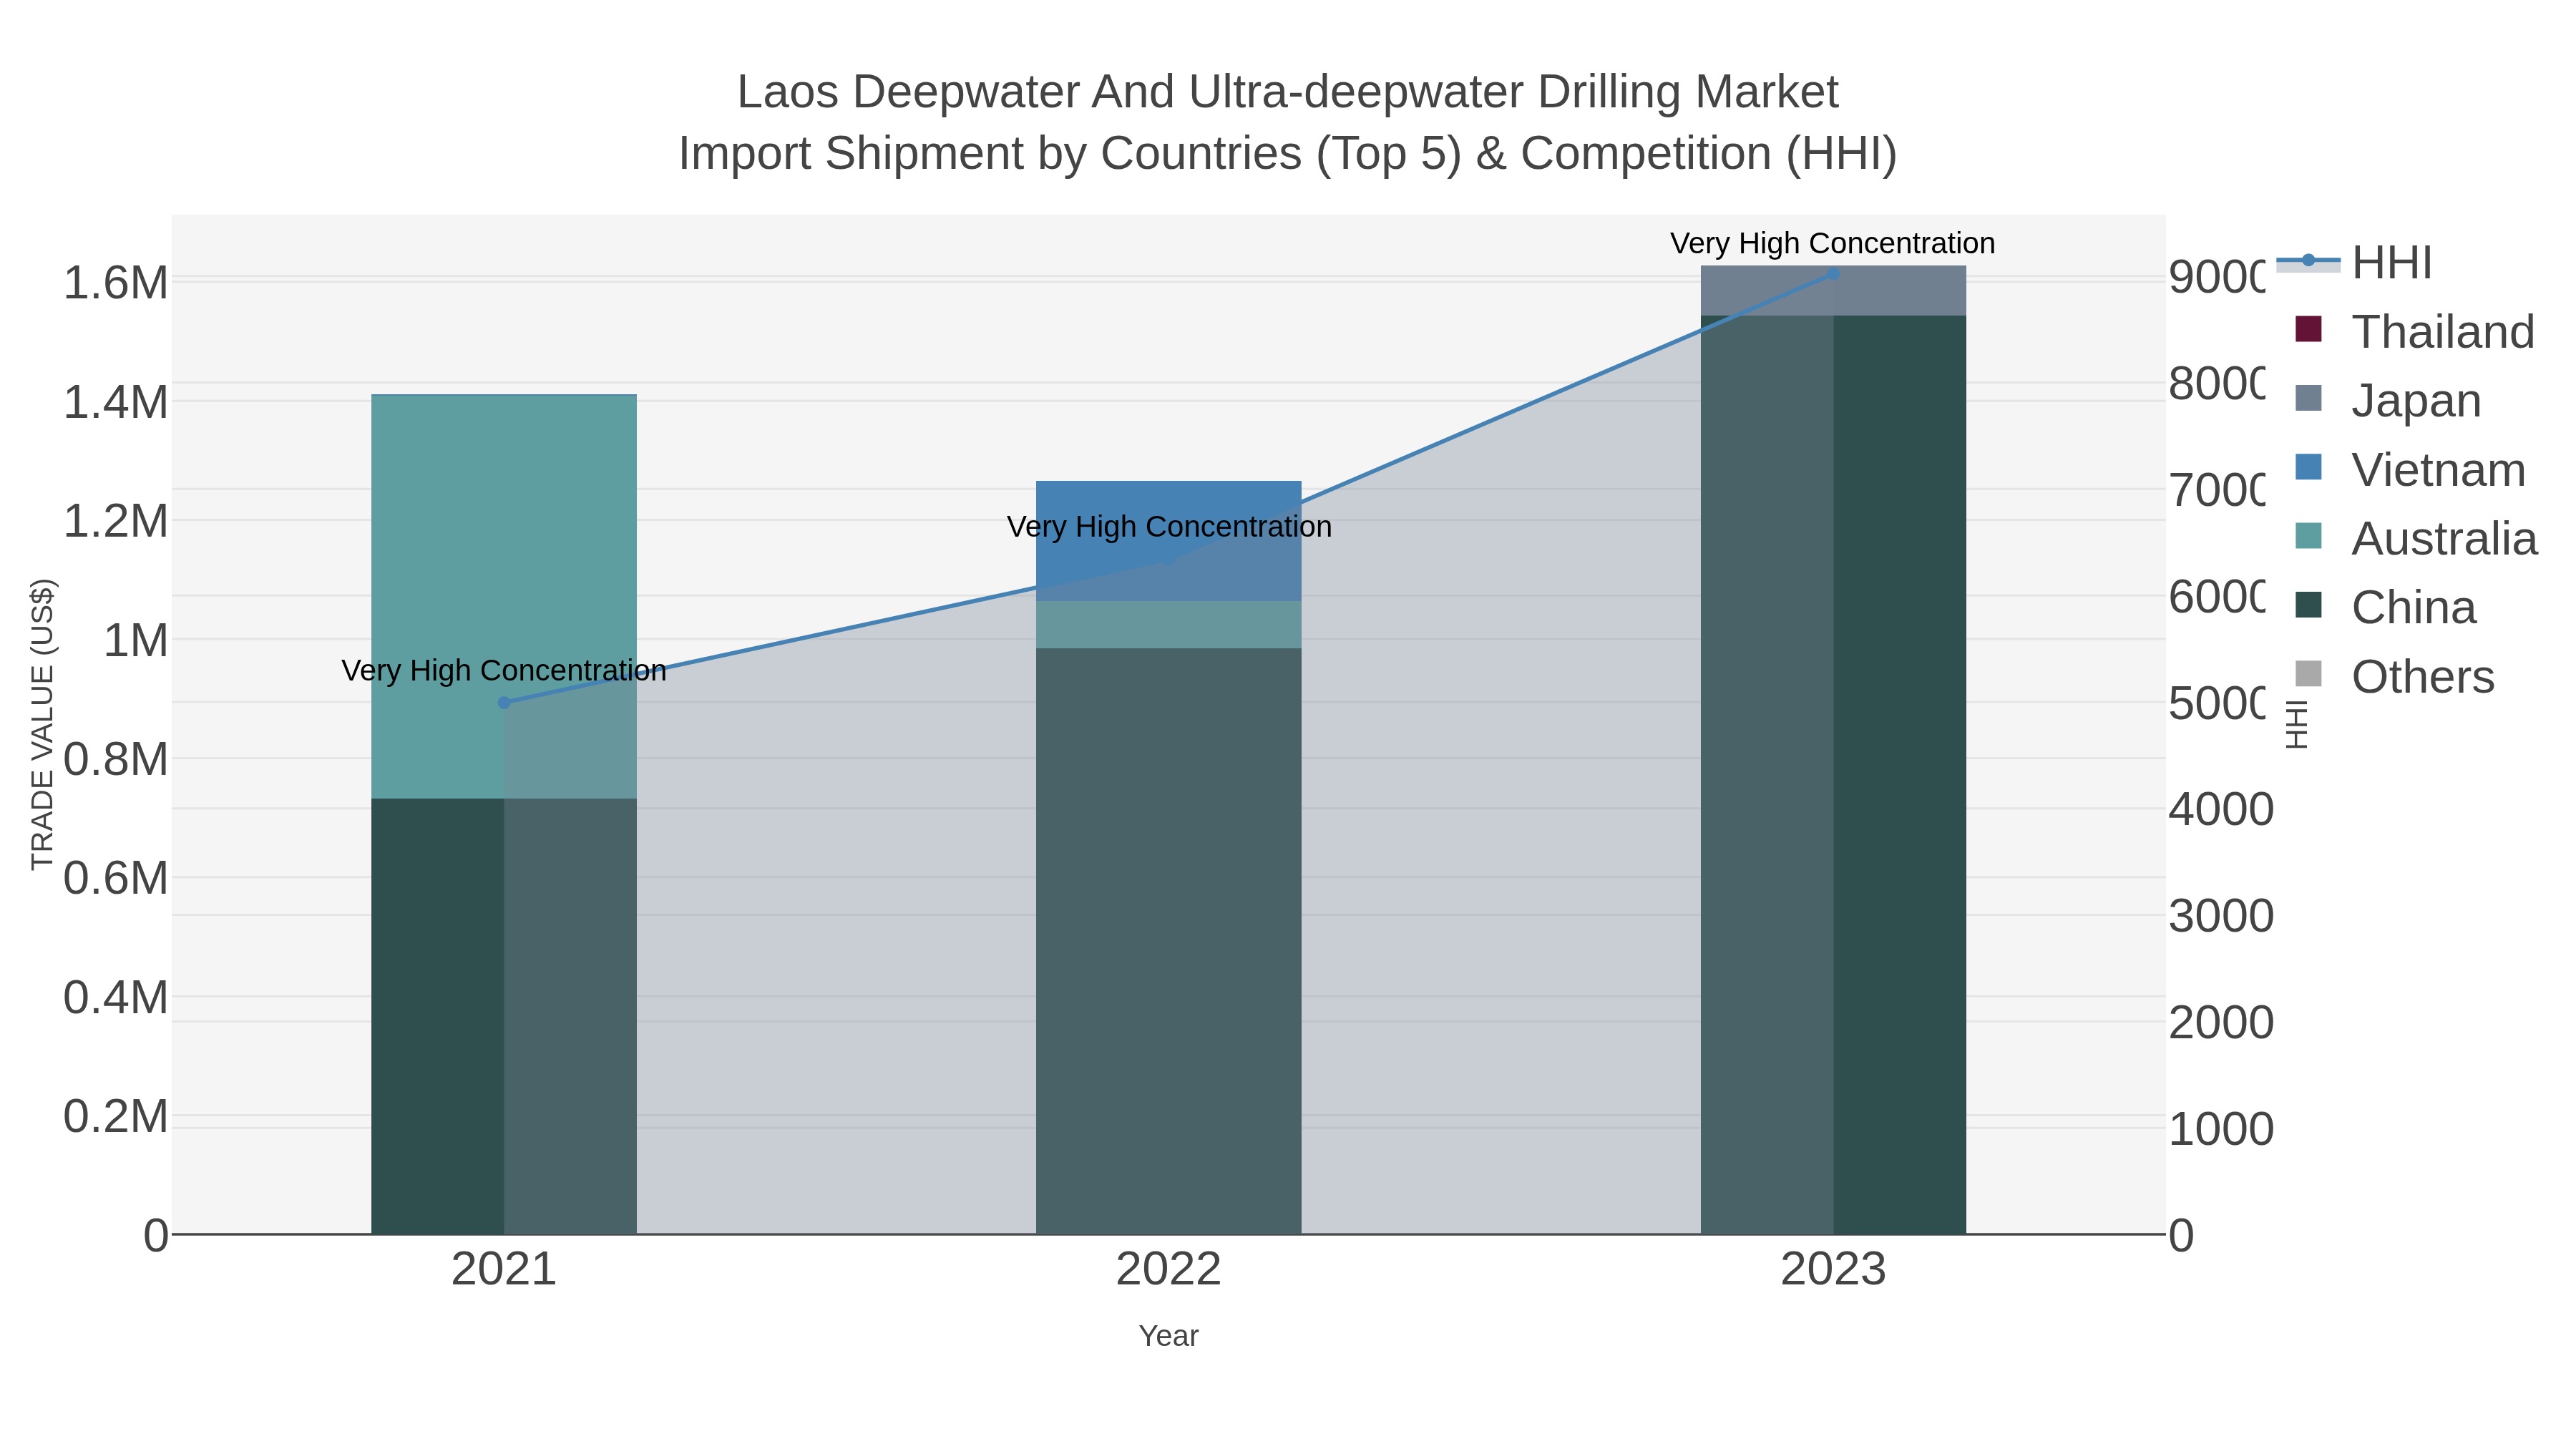
Task: Click the 1.4M tick label
Action: point(116,402)
